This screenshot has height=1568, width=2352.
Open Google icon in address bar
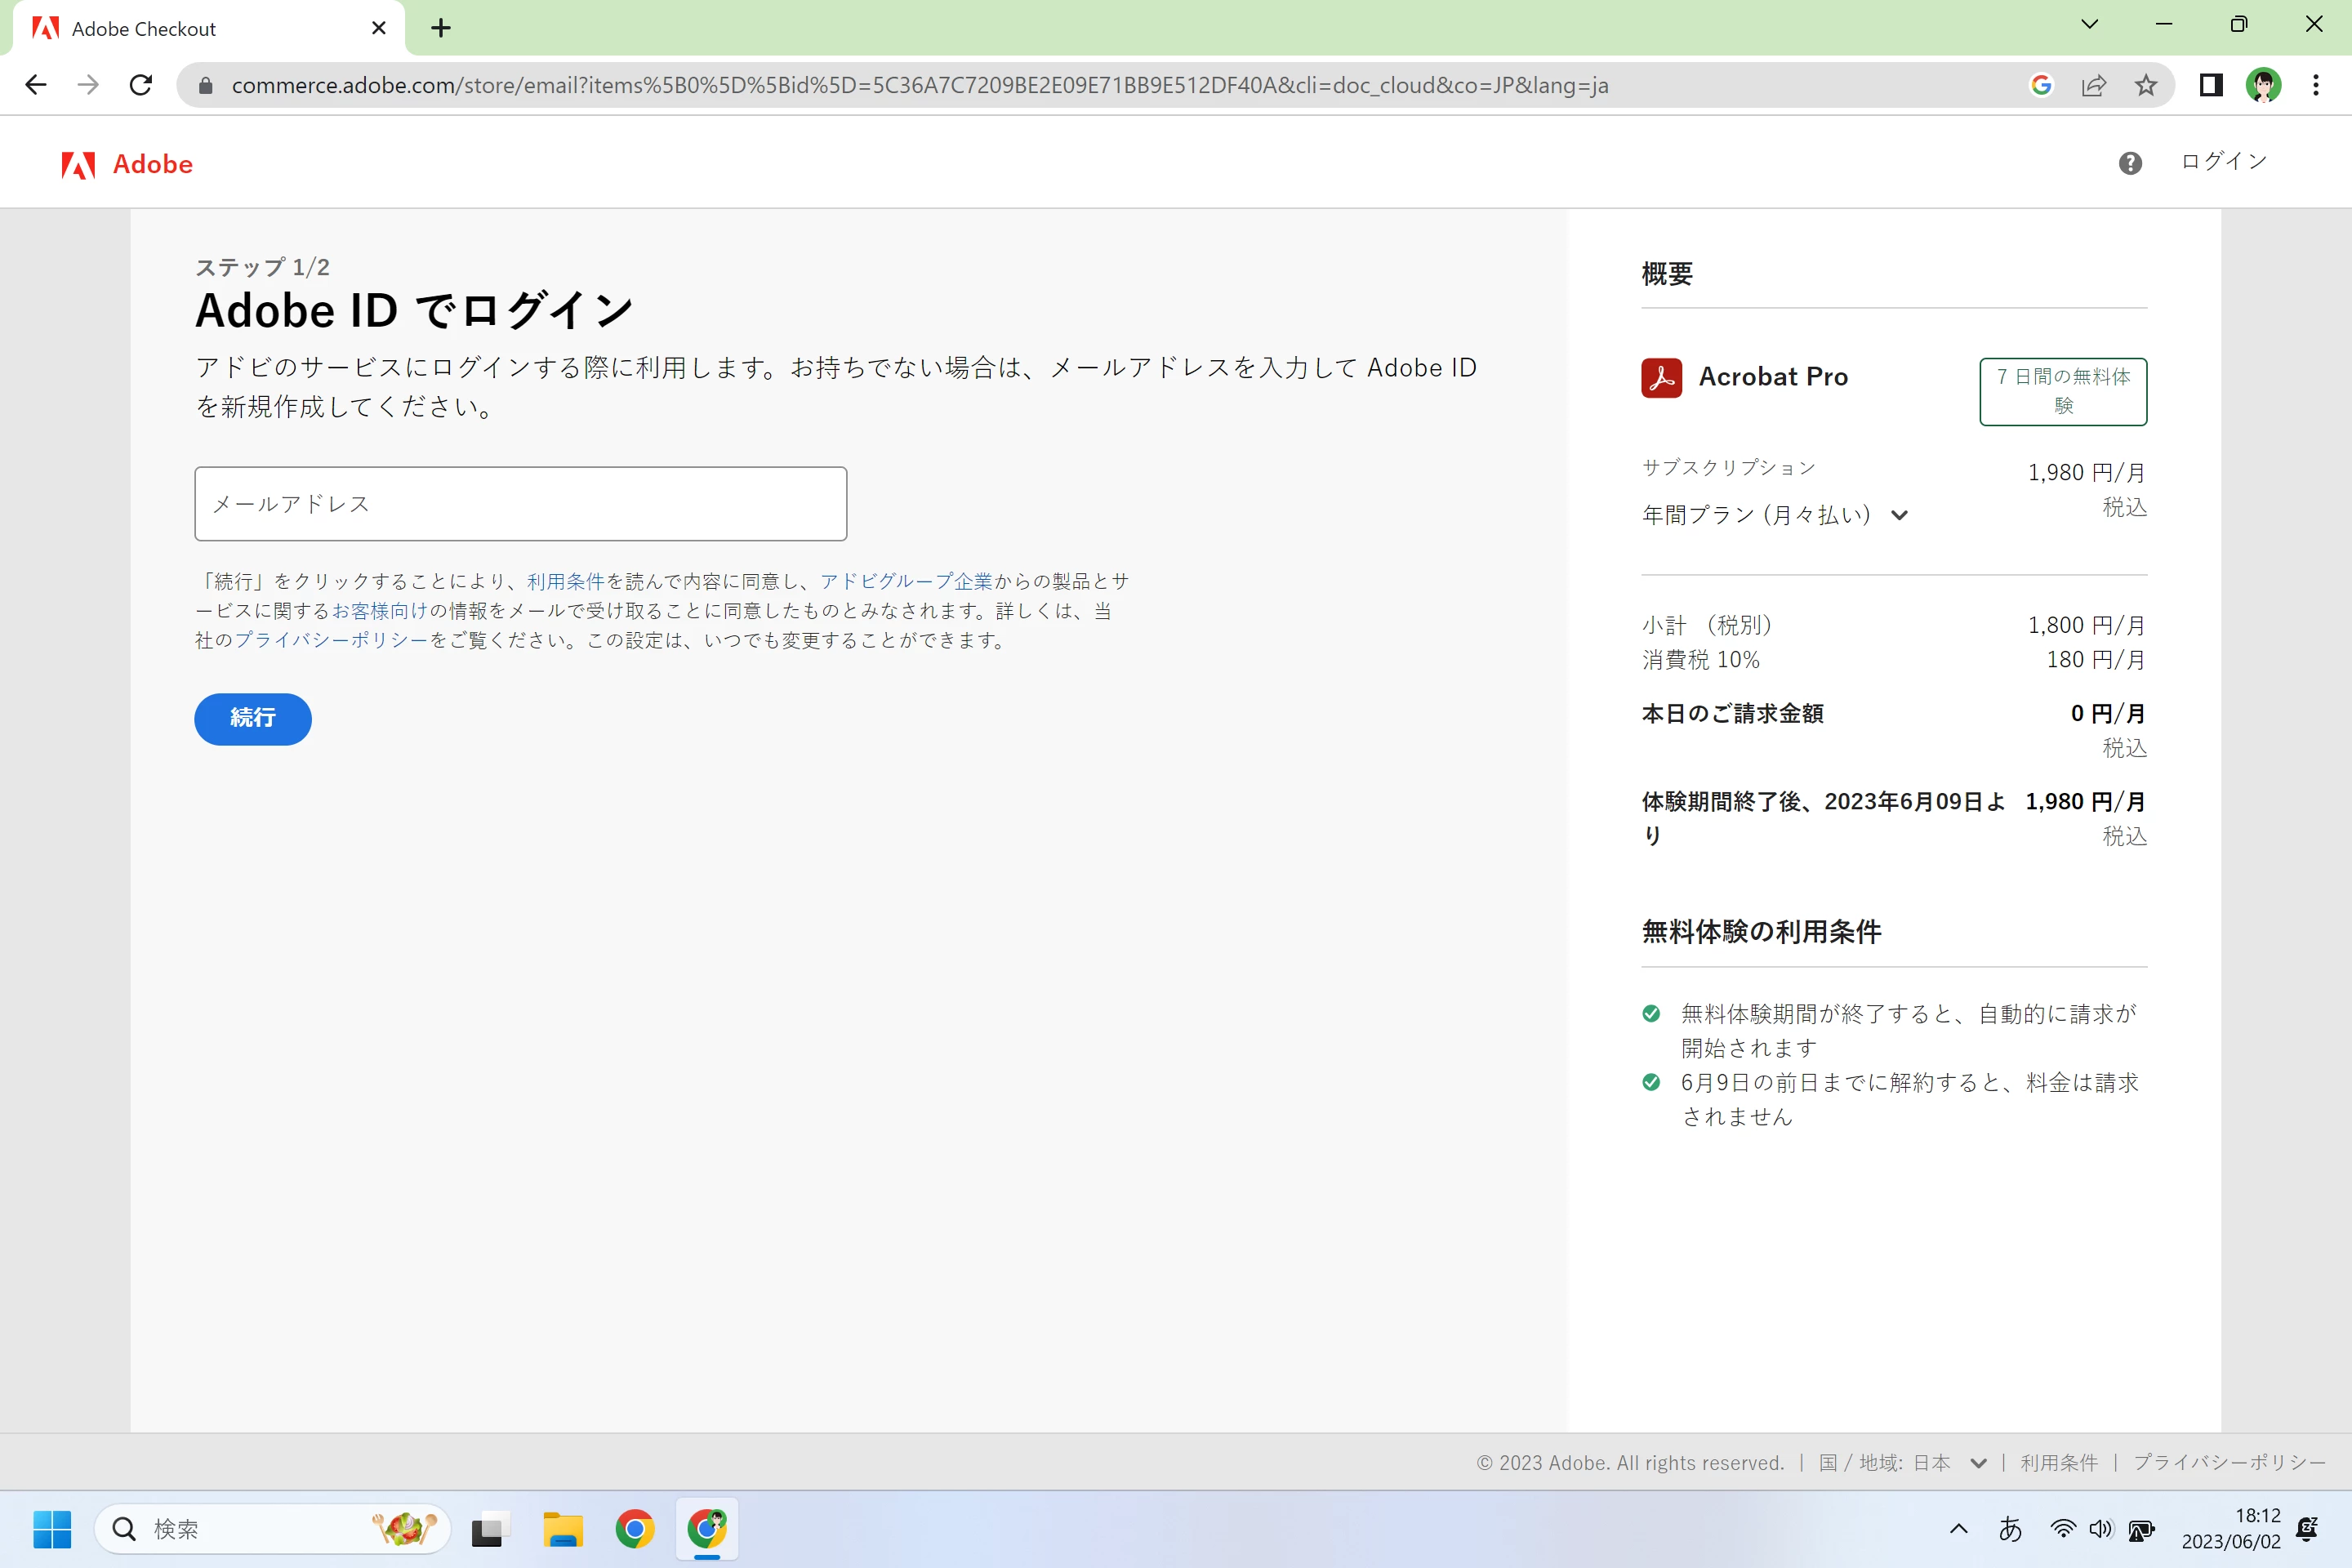click(x=2041, y=86)
